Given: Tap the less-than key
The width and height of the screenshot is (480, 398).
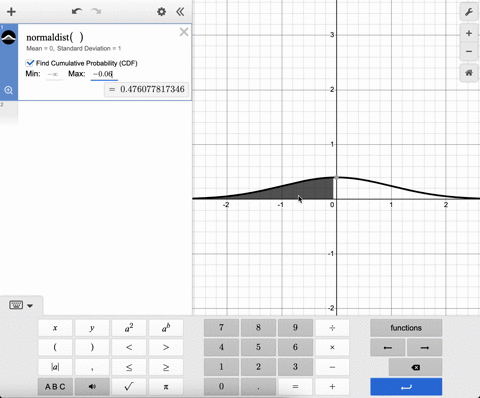Looking at the screenshot, I should coord(129,347).
